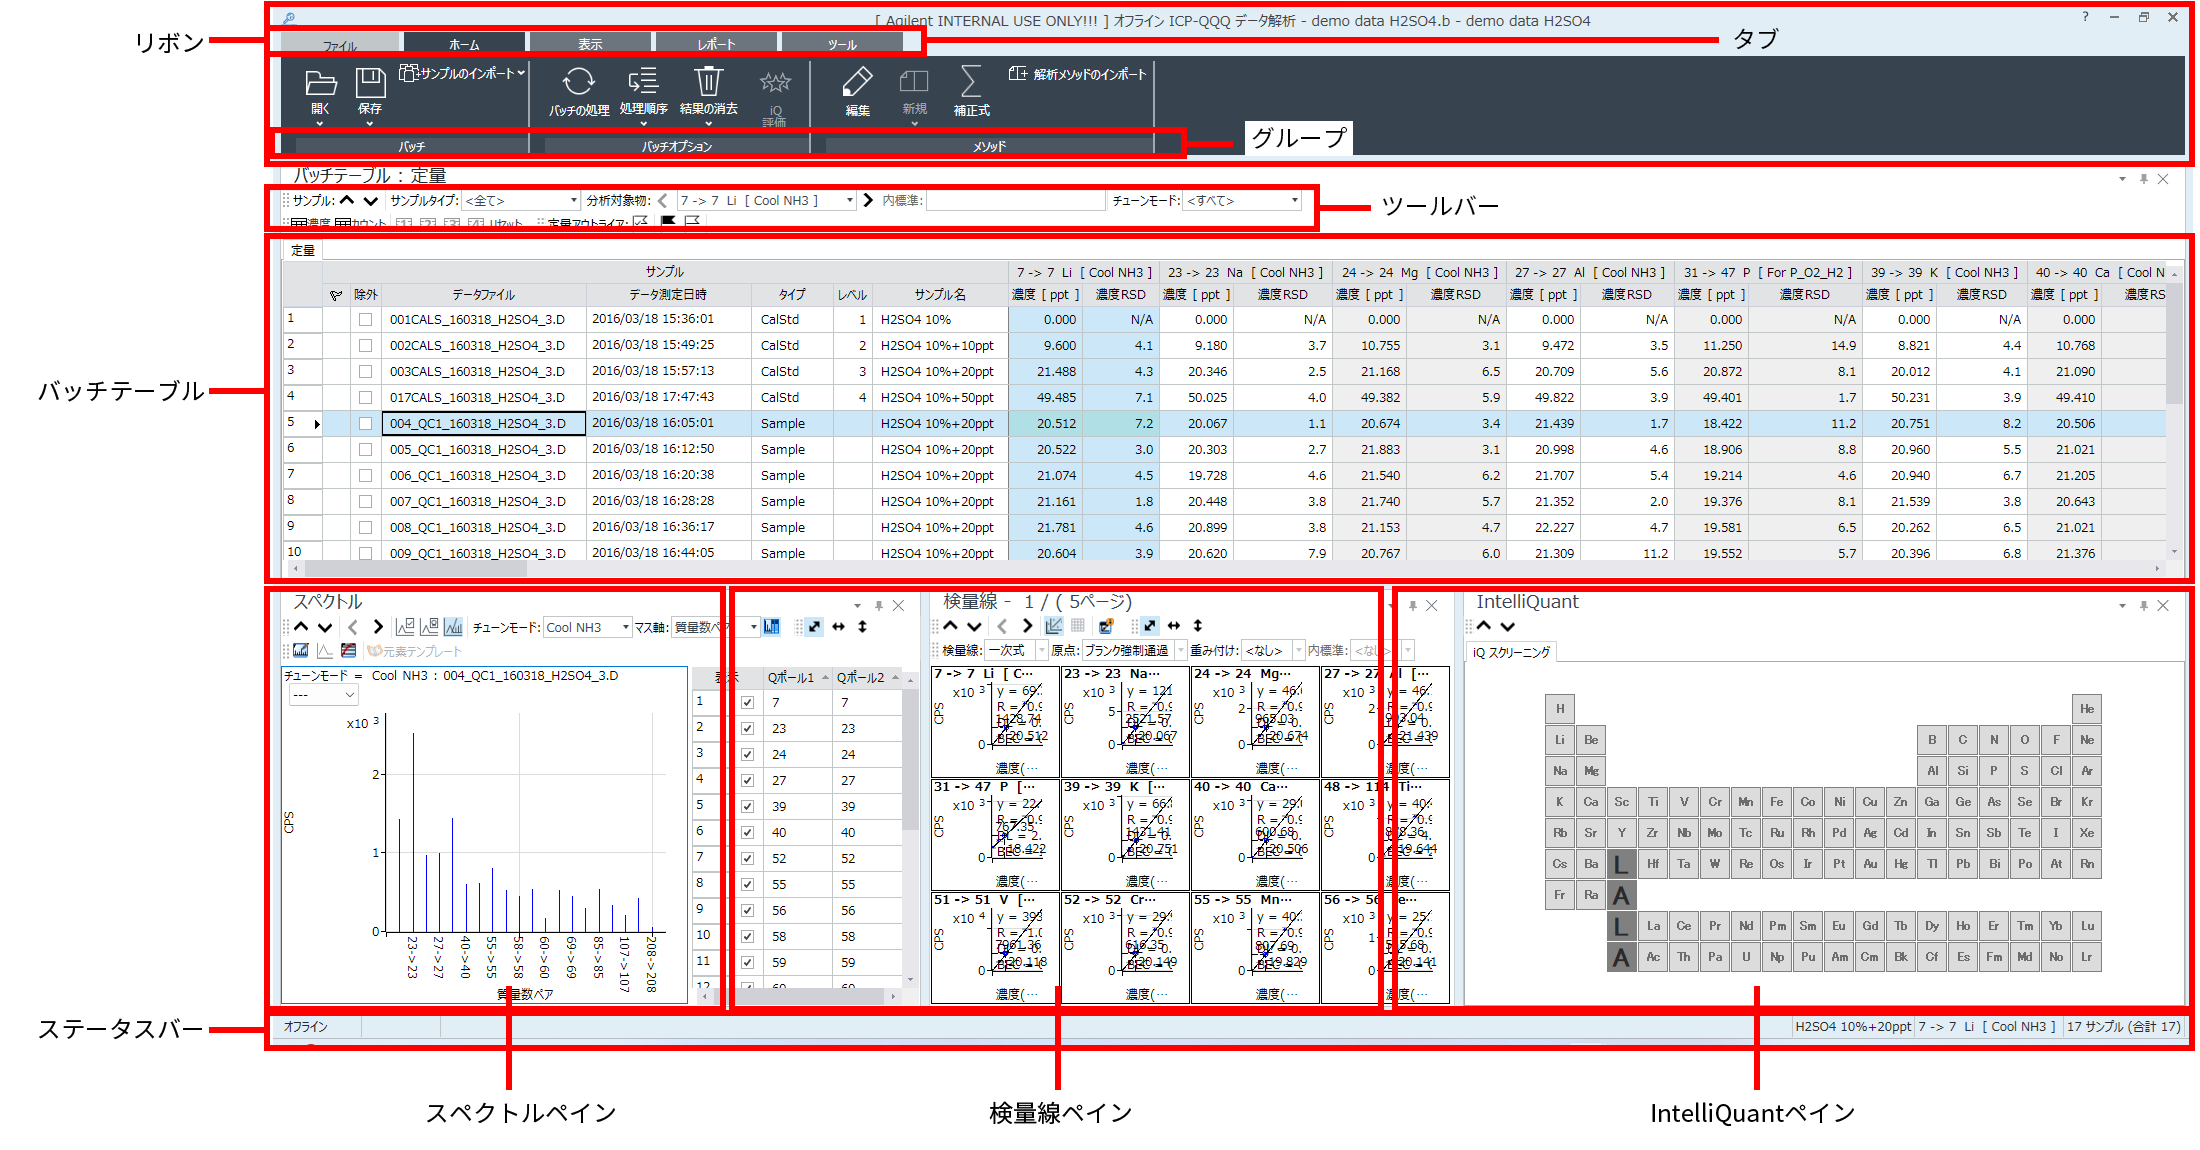This screenshot has width=2200, height=1150.
Task: Click next analyte arrow beside 分析対象物
Action: [x=868, y=201]
